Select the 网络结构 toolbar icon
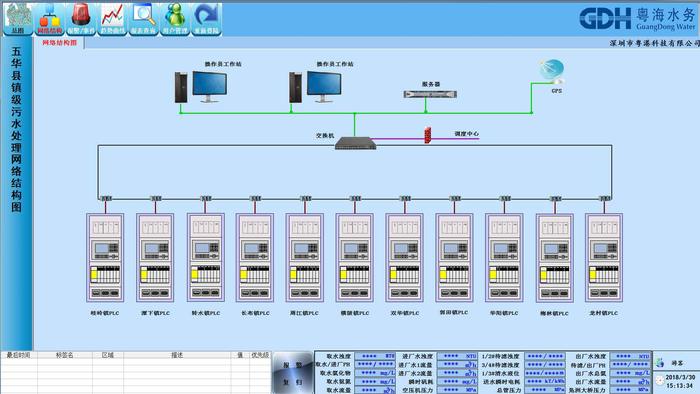The height and width of the screenshot is (394, 700). click(x=50, y=19)
